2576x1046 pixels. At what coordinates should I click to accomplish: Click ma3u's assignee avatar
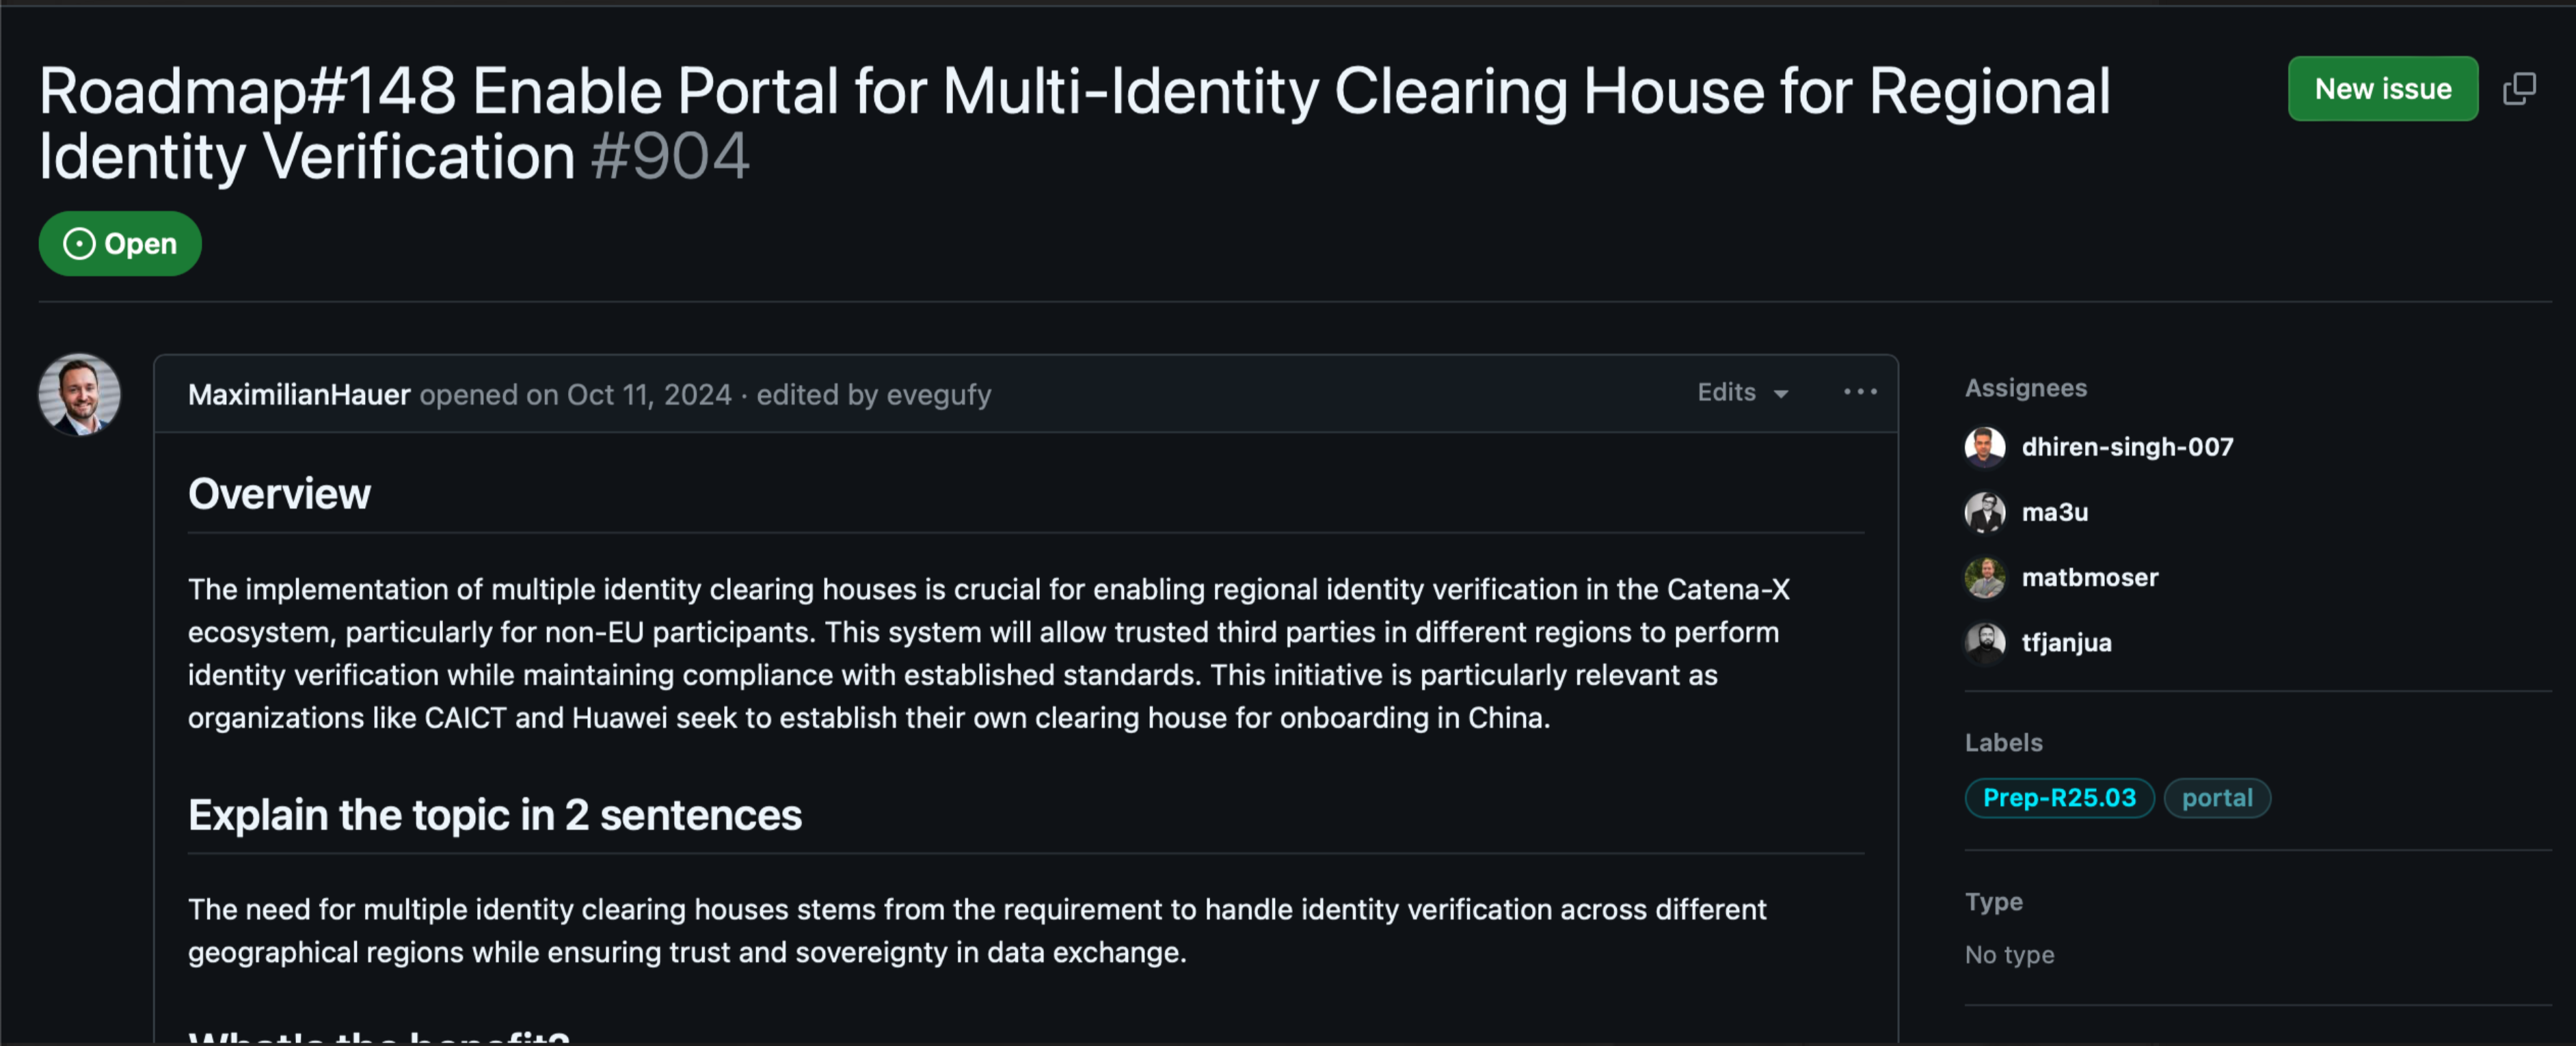click(x=1984, y=512)
